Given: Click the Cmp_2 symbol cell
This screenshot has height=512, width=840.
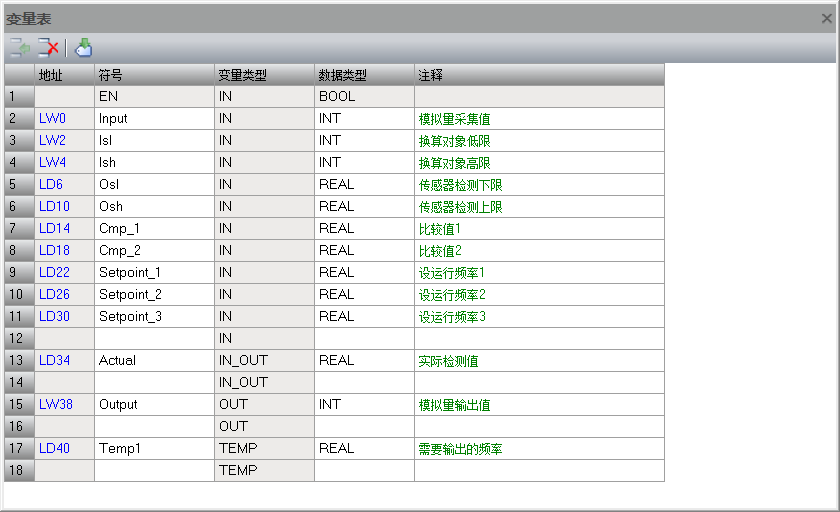Looking at the screenshot, I should pos(154,250).
